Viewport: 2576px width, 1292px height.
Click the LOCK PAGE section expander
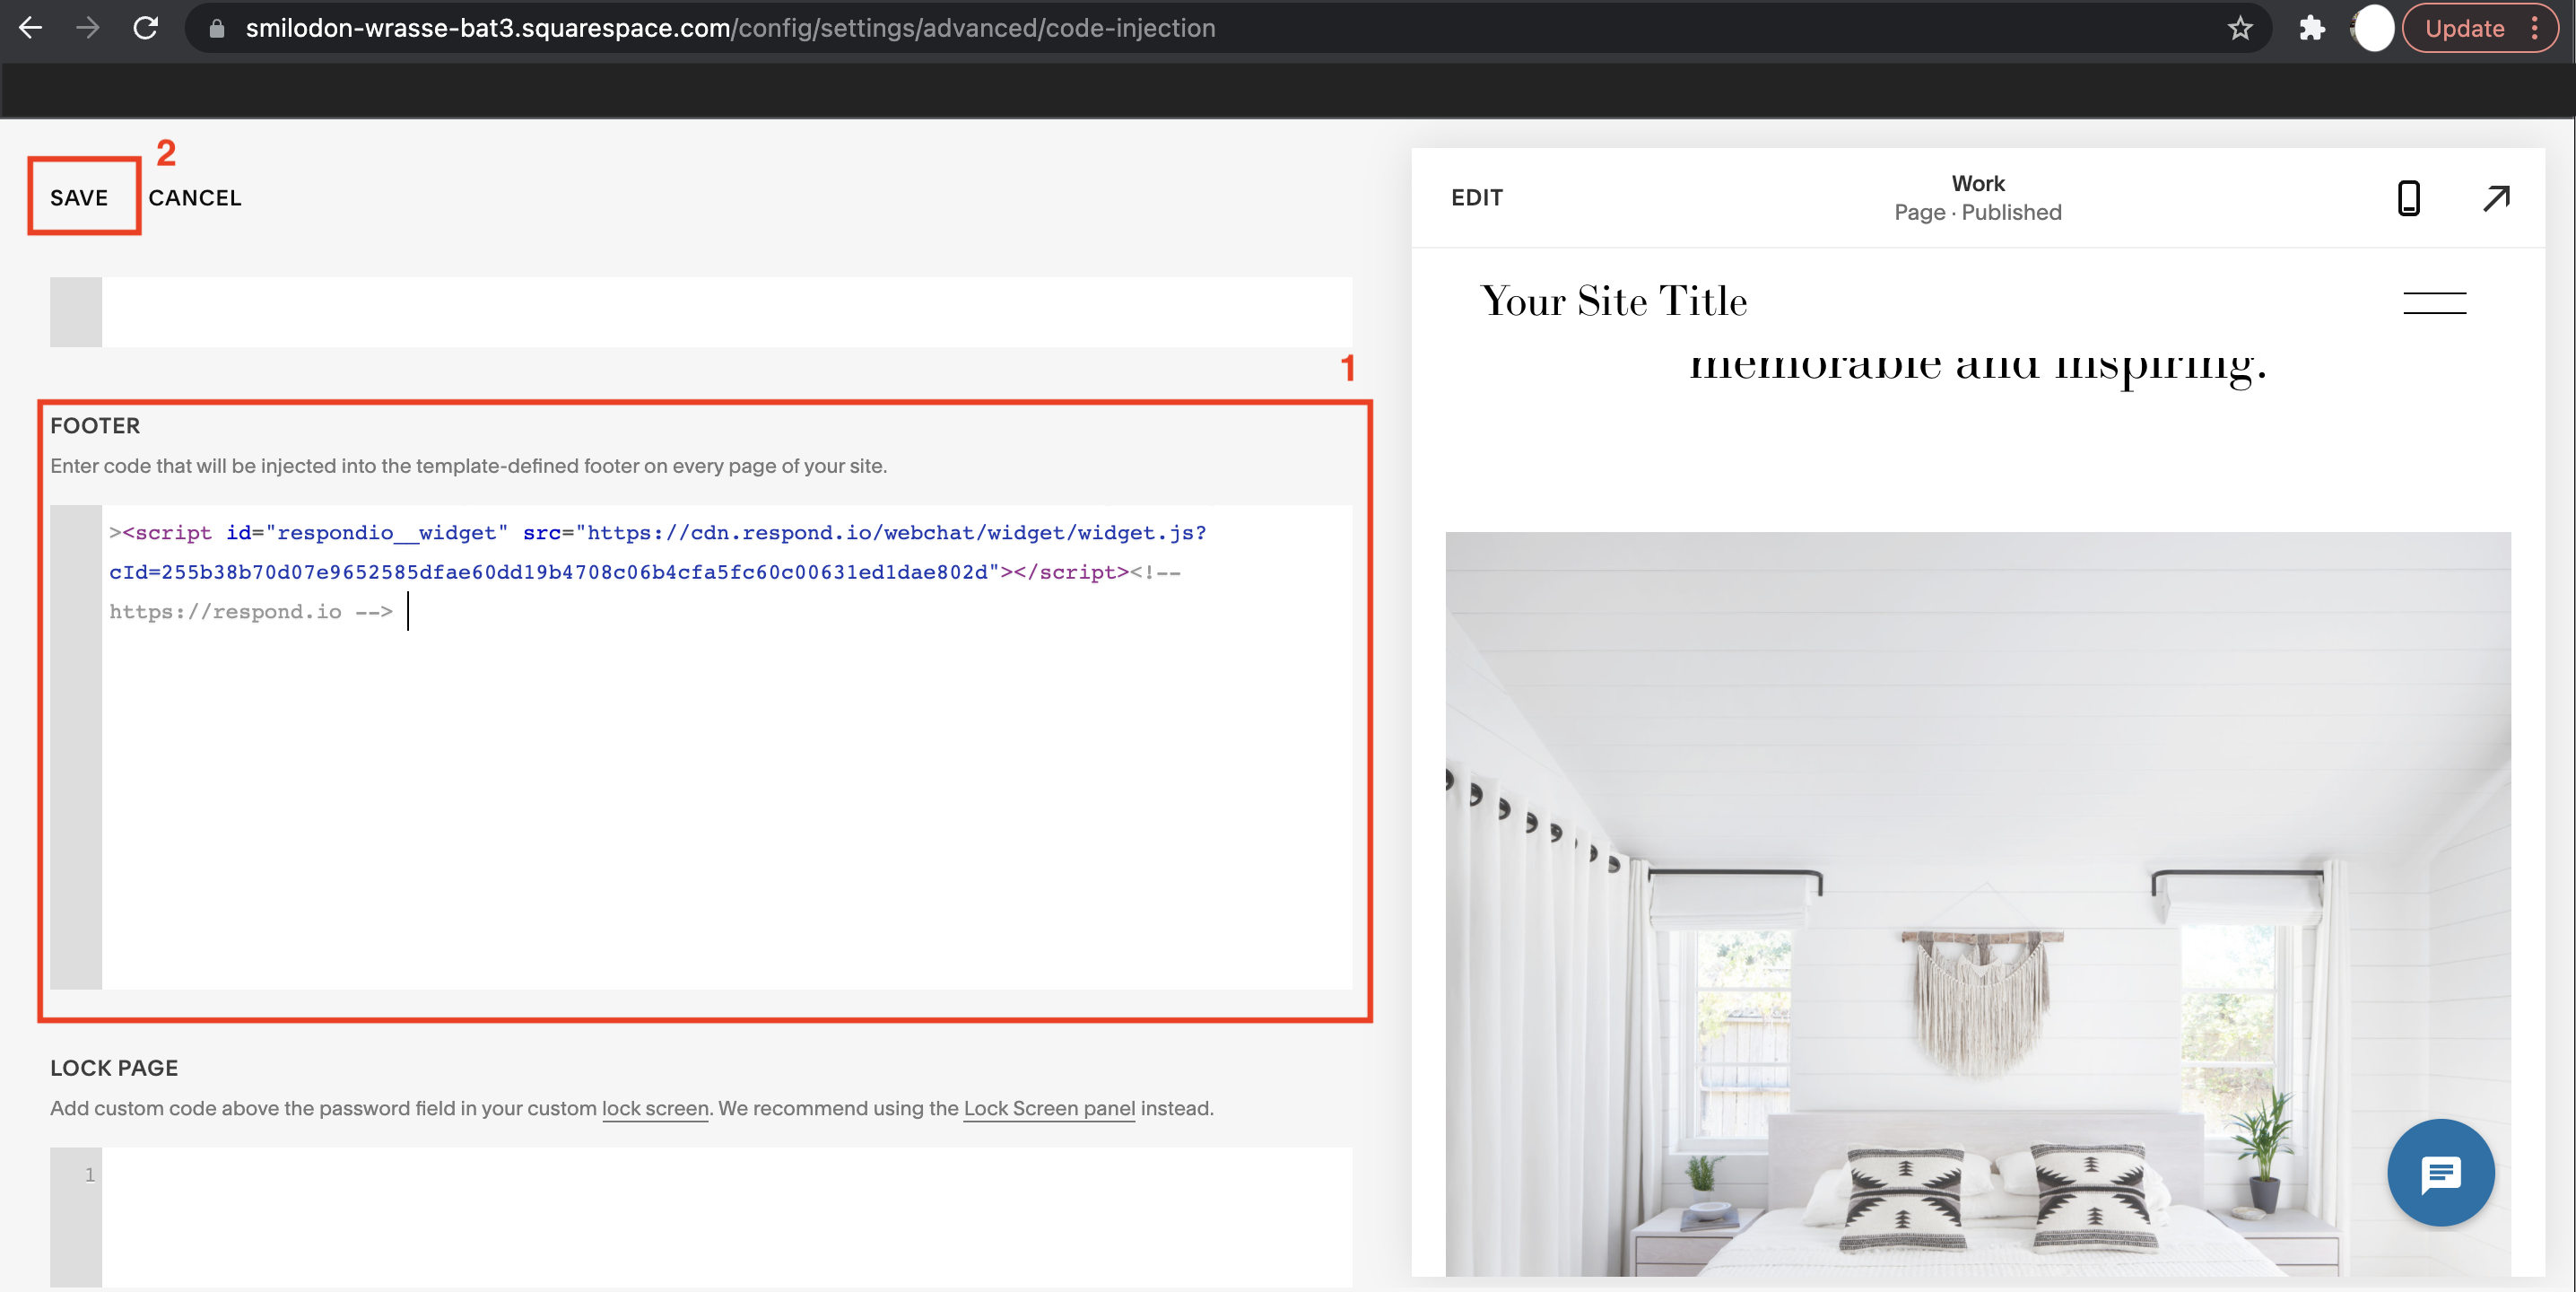[114, 1066]
